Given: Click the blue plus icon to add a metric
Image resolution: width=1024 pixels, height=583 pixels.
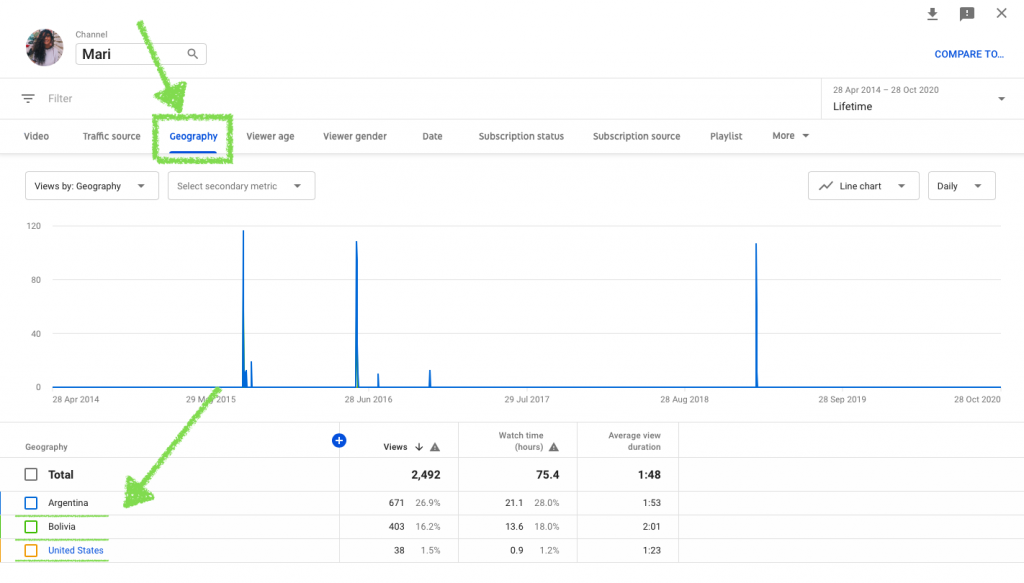Looking at the screenshot, I should (339, 440).
